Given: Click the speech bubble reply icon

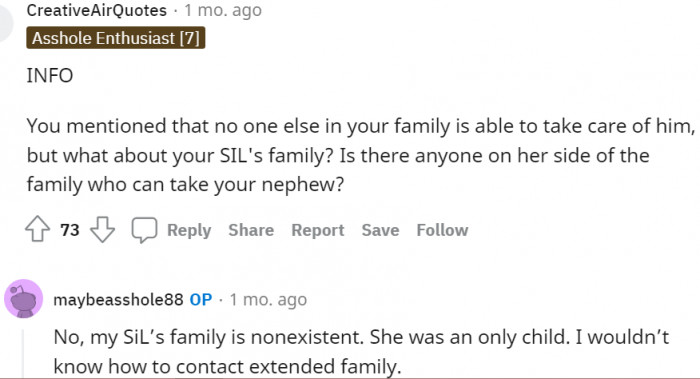Looking at the screenshot, I should [144, 230].
